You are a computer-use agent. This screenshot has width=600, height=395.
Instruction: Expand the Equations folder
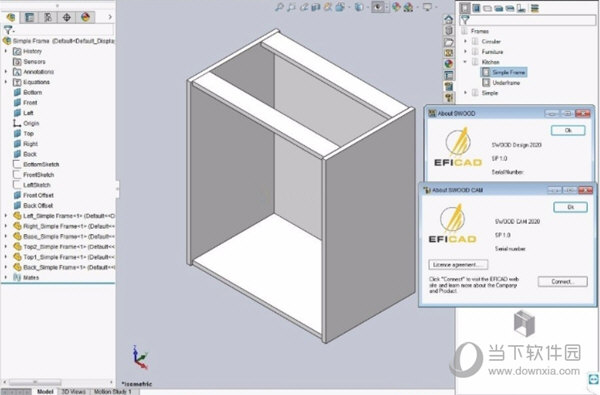[6, 82]
